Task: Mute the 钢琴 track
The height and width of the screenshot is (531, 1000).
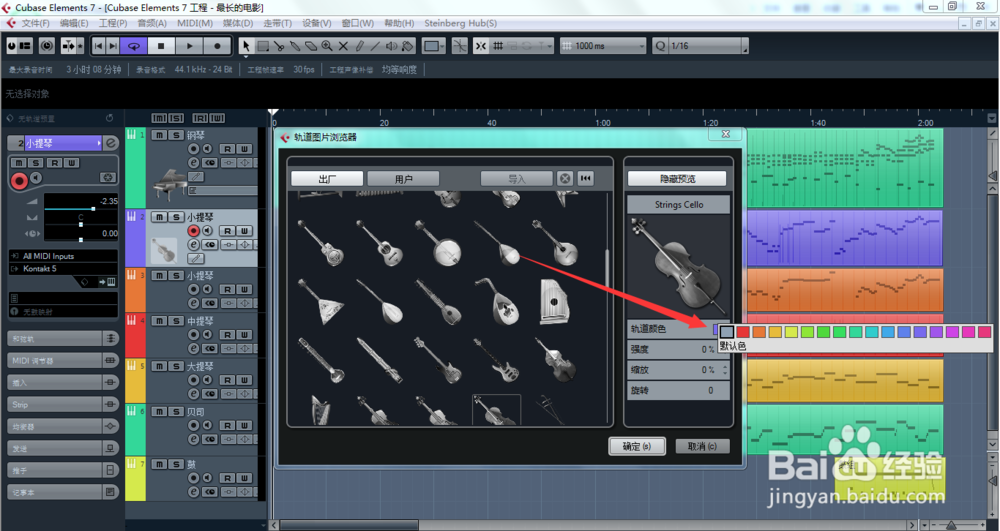Action: tap(159, 135)
